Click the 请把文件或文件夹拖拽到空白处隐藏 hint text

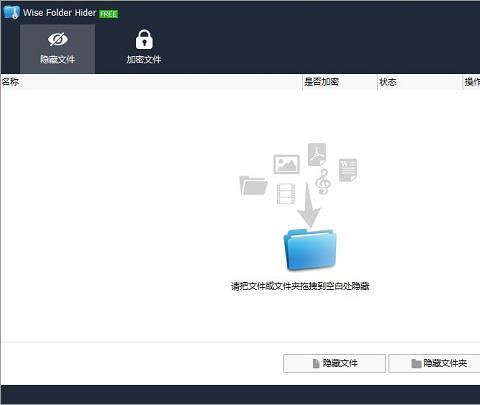[300, 286]
